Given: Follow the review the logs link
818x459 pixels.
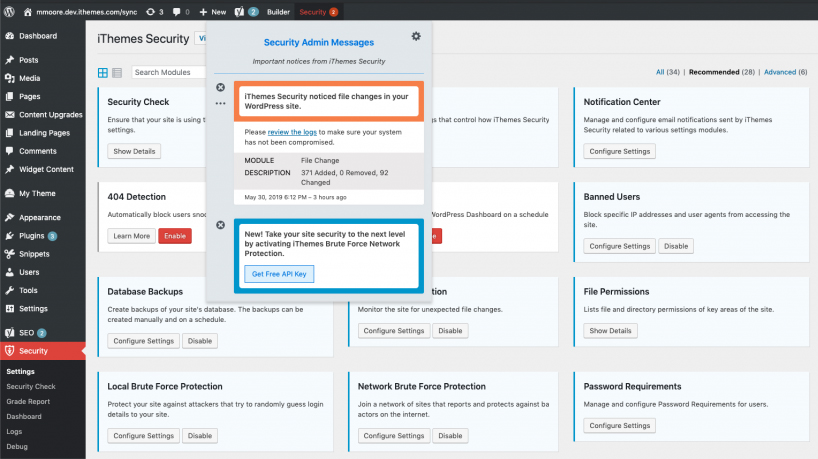Looking at the screenshot, I should (292, 132).
